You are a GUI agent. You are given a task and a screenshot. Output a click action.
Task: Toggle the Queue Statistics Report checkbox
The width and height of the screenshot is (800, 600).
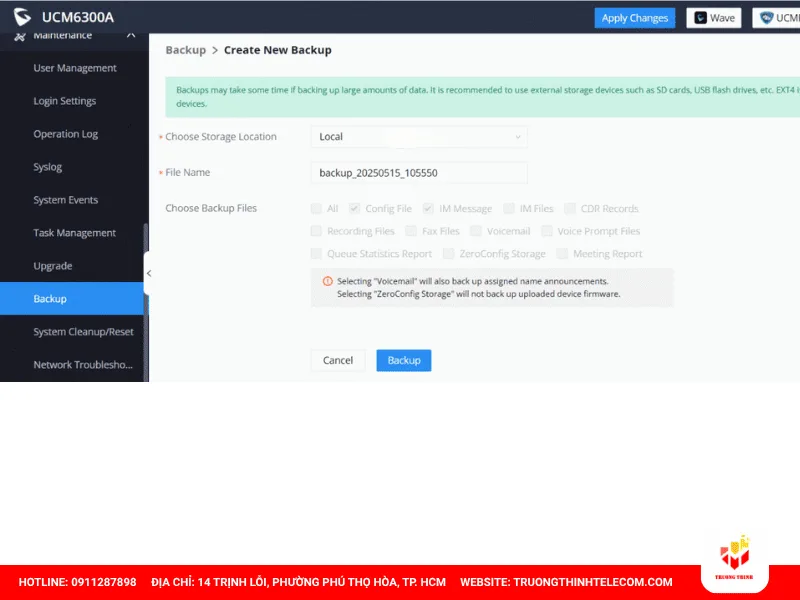pos(316,254)
